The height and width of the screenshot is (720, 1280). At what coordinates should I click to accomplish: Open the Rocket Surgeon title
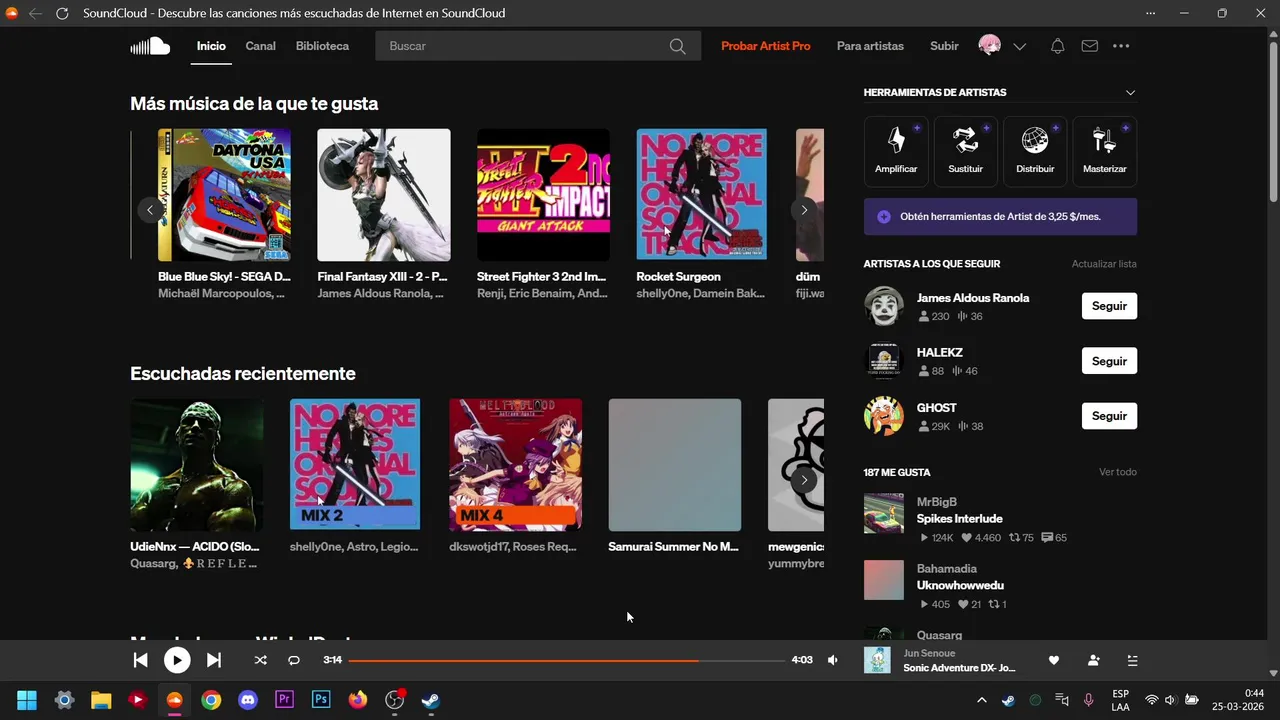[678, 277]
